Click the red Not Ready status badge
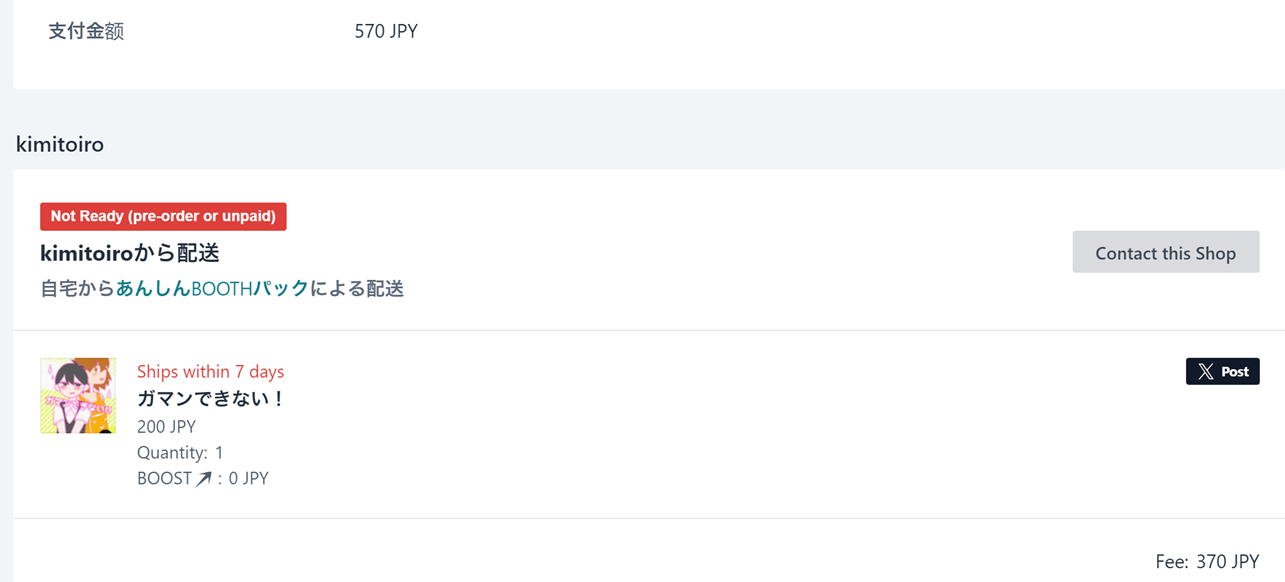This screenshot has width=1285, height=582. tap(163, 216)
